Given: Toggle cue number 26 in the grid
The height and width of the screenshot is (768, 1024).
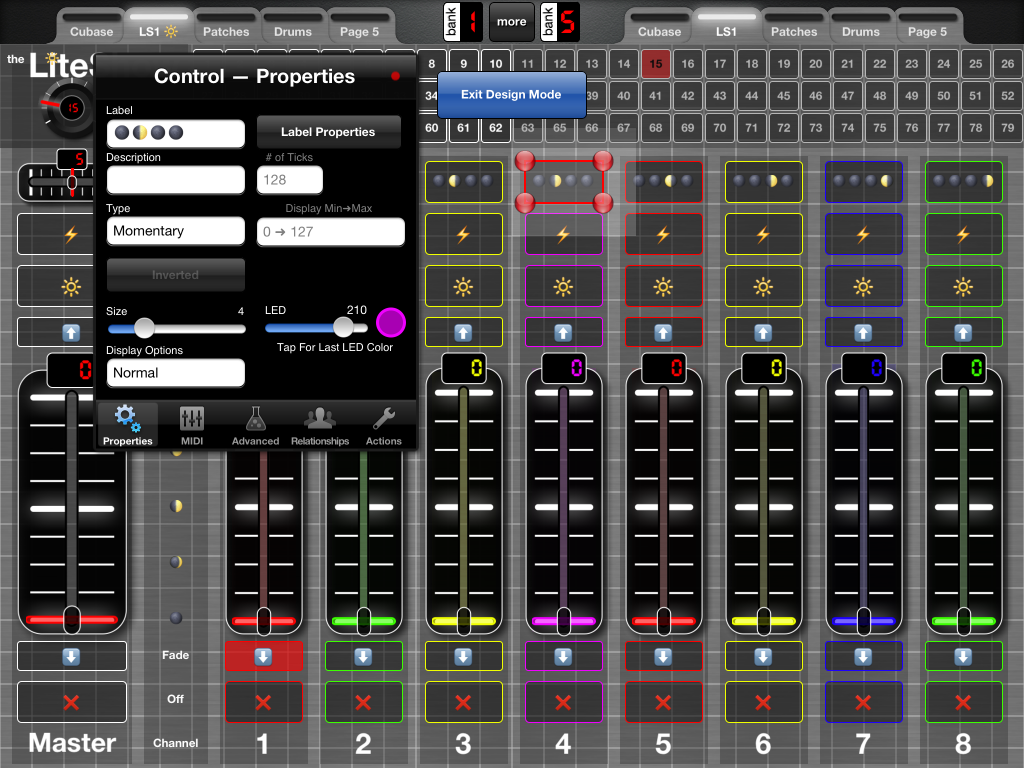Looking at the screenshot, I should [1008, 64].
